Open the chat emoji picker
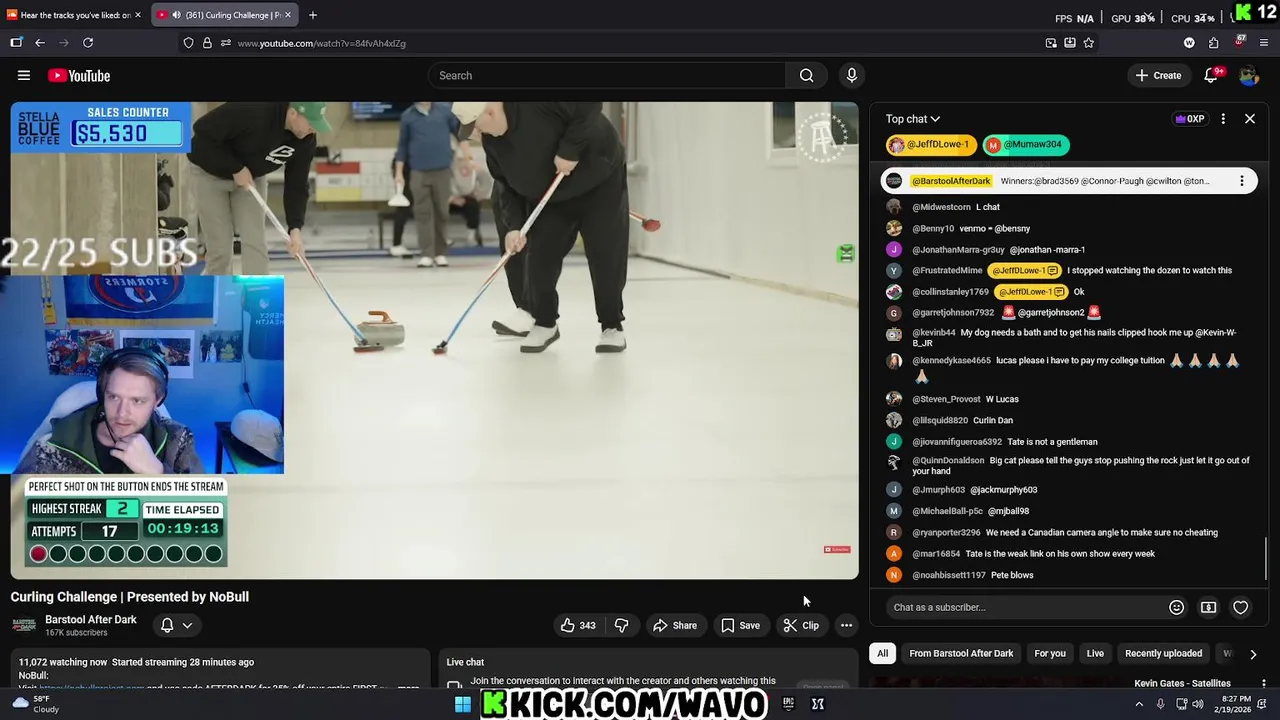Viewport: 1280px width, 720px height. pyautogui.click(x=1176, y=607)
